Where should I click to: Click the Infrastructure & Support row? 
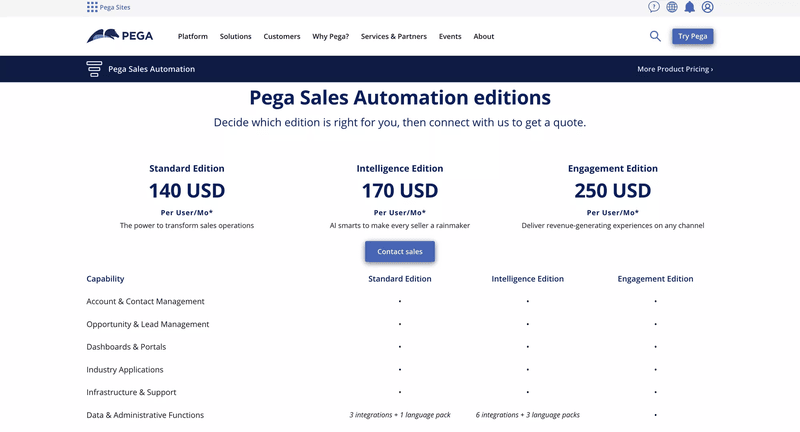[400, 392]
